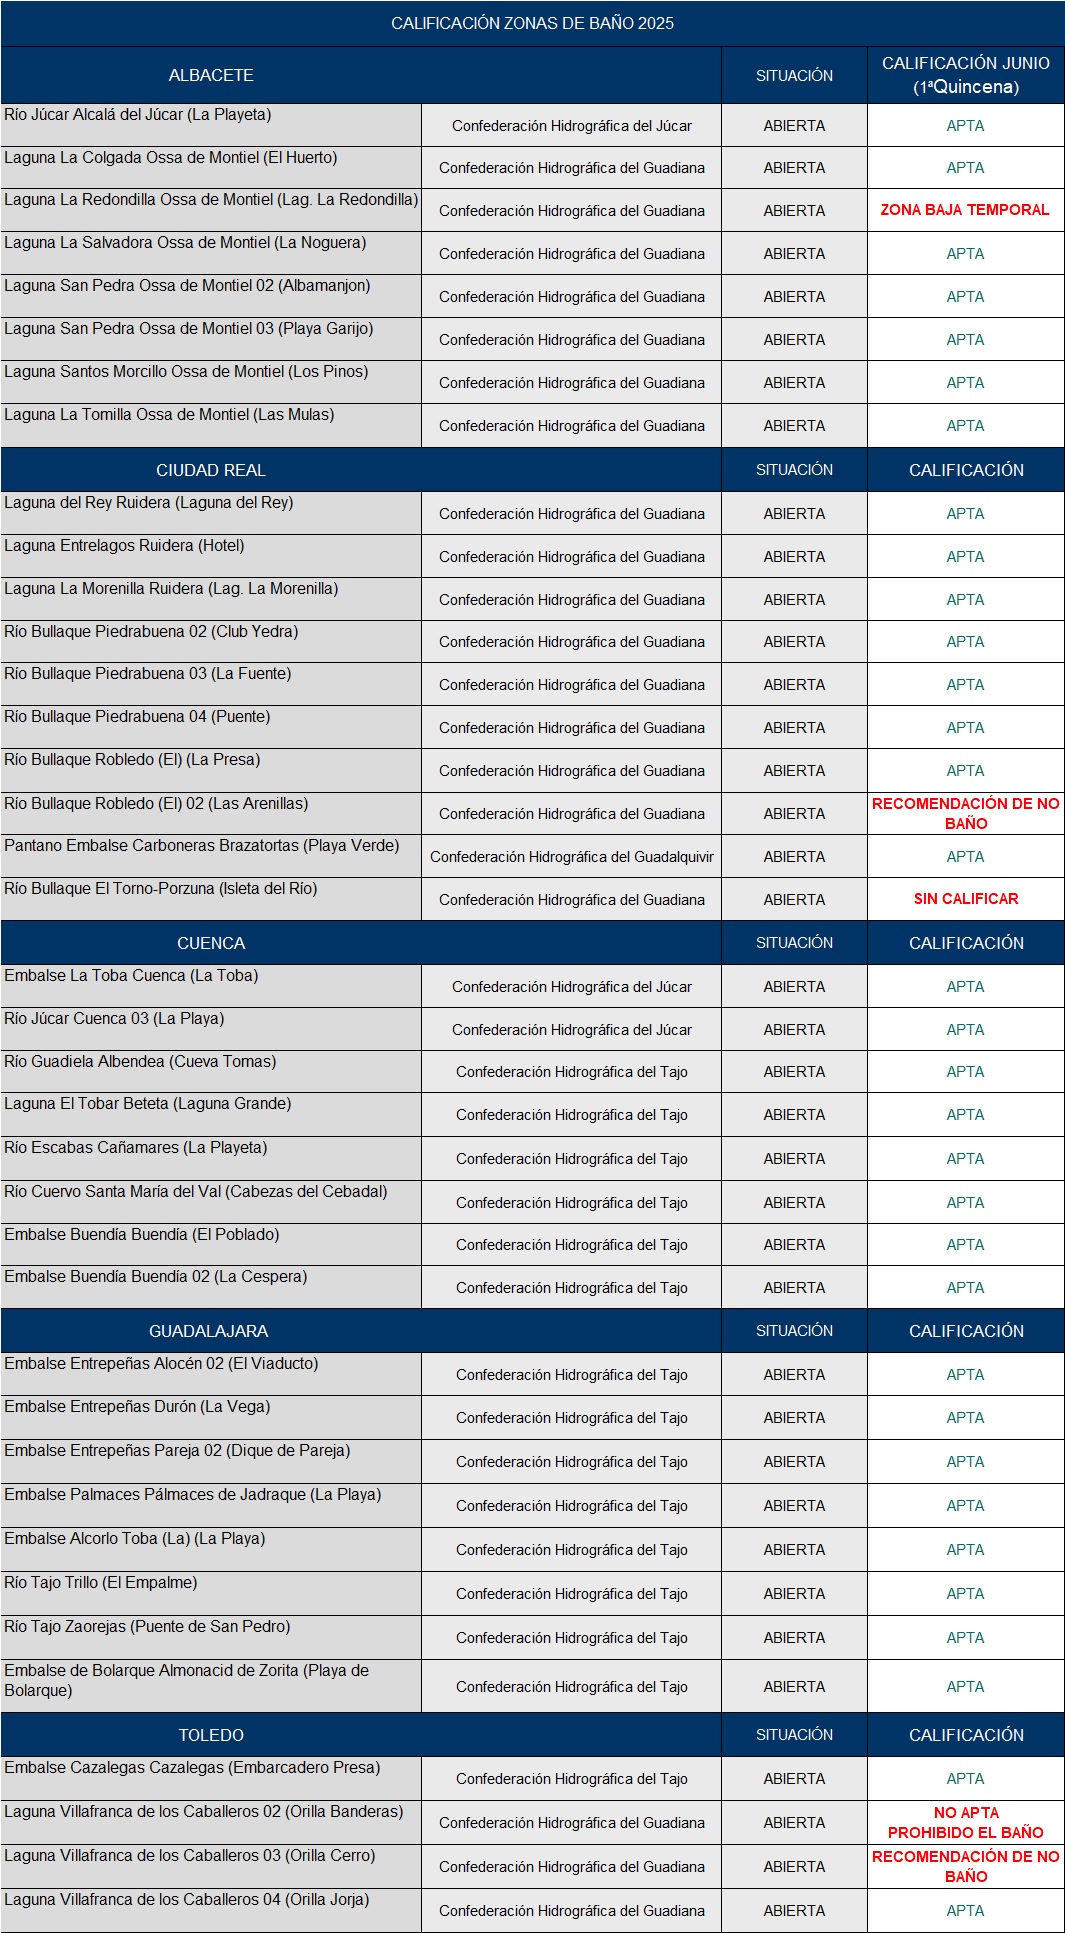Select 'Embalse de Bolarque Almonacid de Zorita' entry
Screen dimensions: 1065x1933
(x=186, y=1680)
